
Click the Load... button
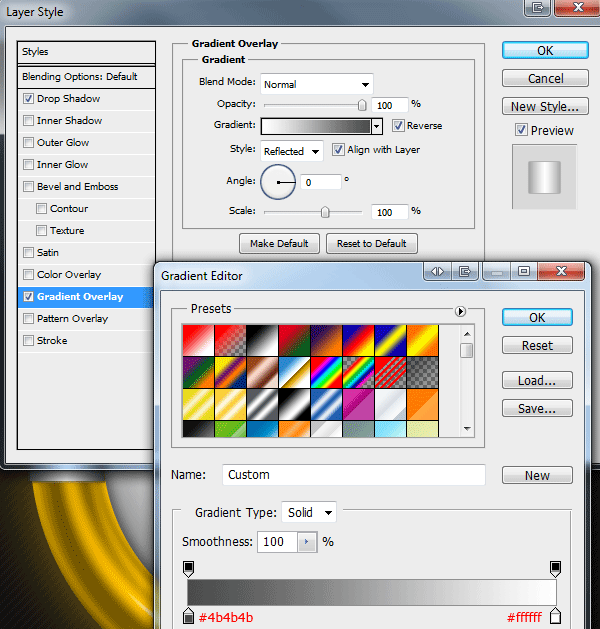pyautogui.click(x=537, y=380)
